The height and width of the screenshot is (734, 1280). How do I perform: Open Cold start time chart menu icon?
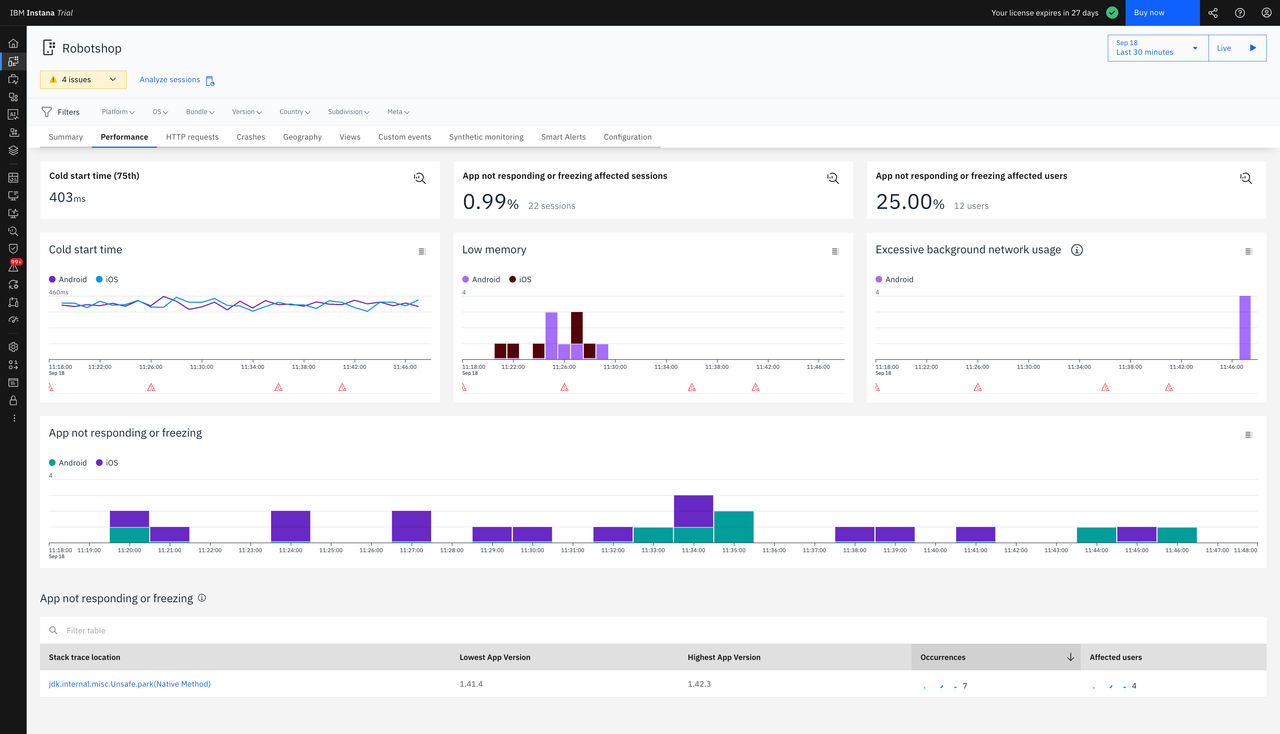(422, 252)
